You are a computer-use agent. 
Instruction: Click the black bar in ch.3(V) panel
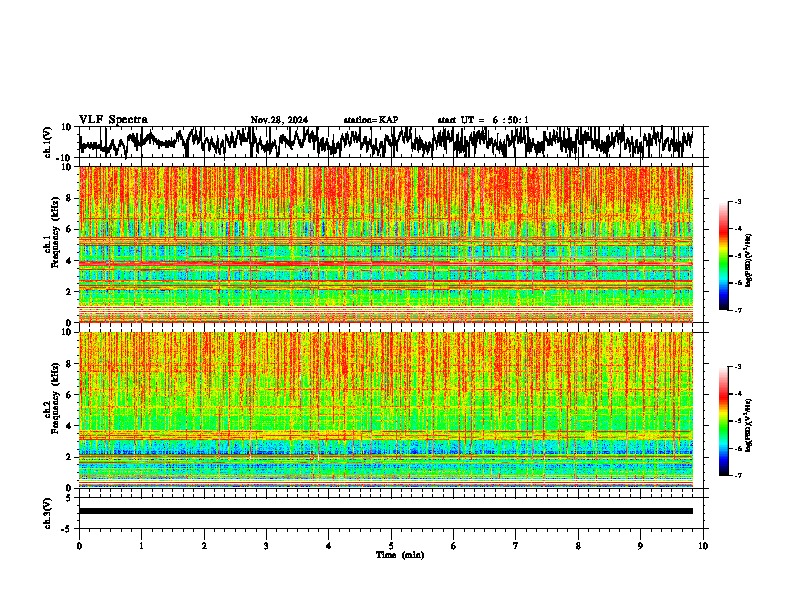pos(386,511)
